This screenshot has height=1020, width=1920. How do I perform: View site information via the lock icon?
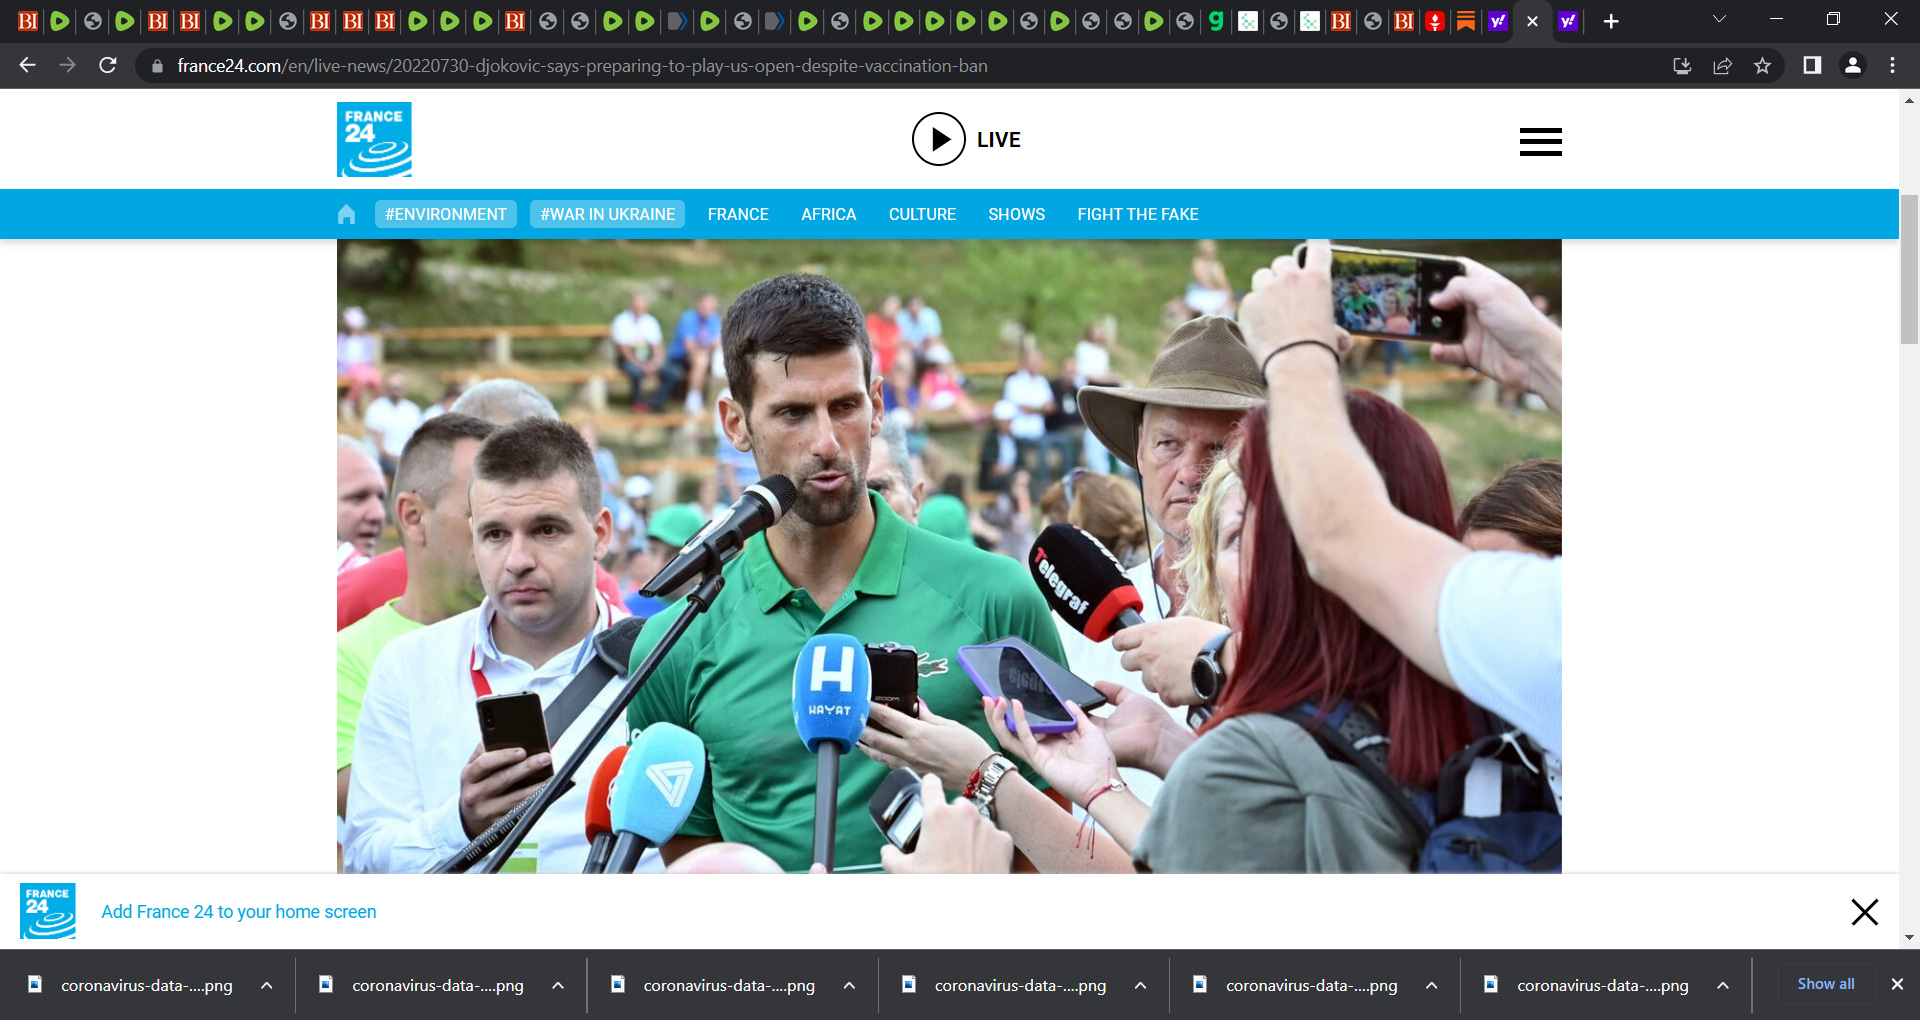coord(157,66)
